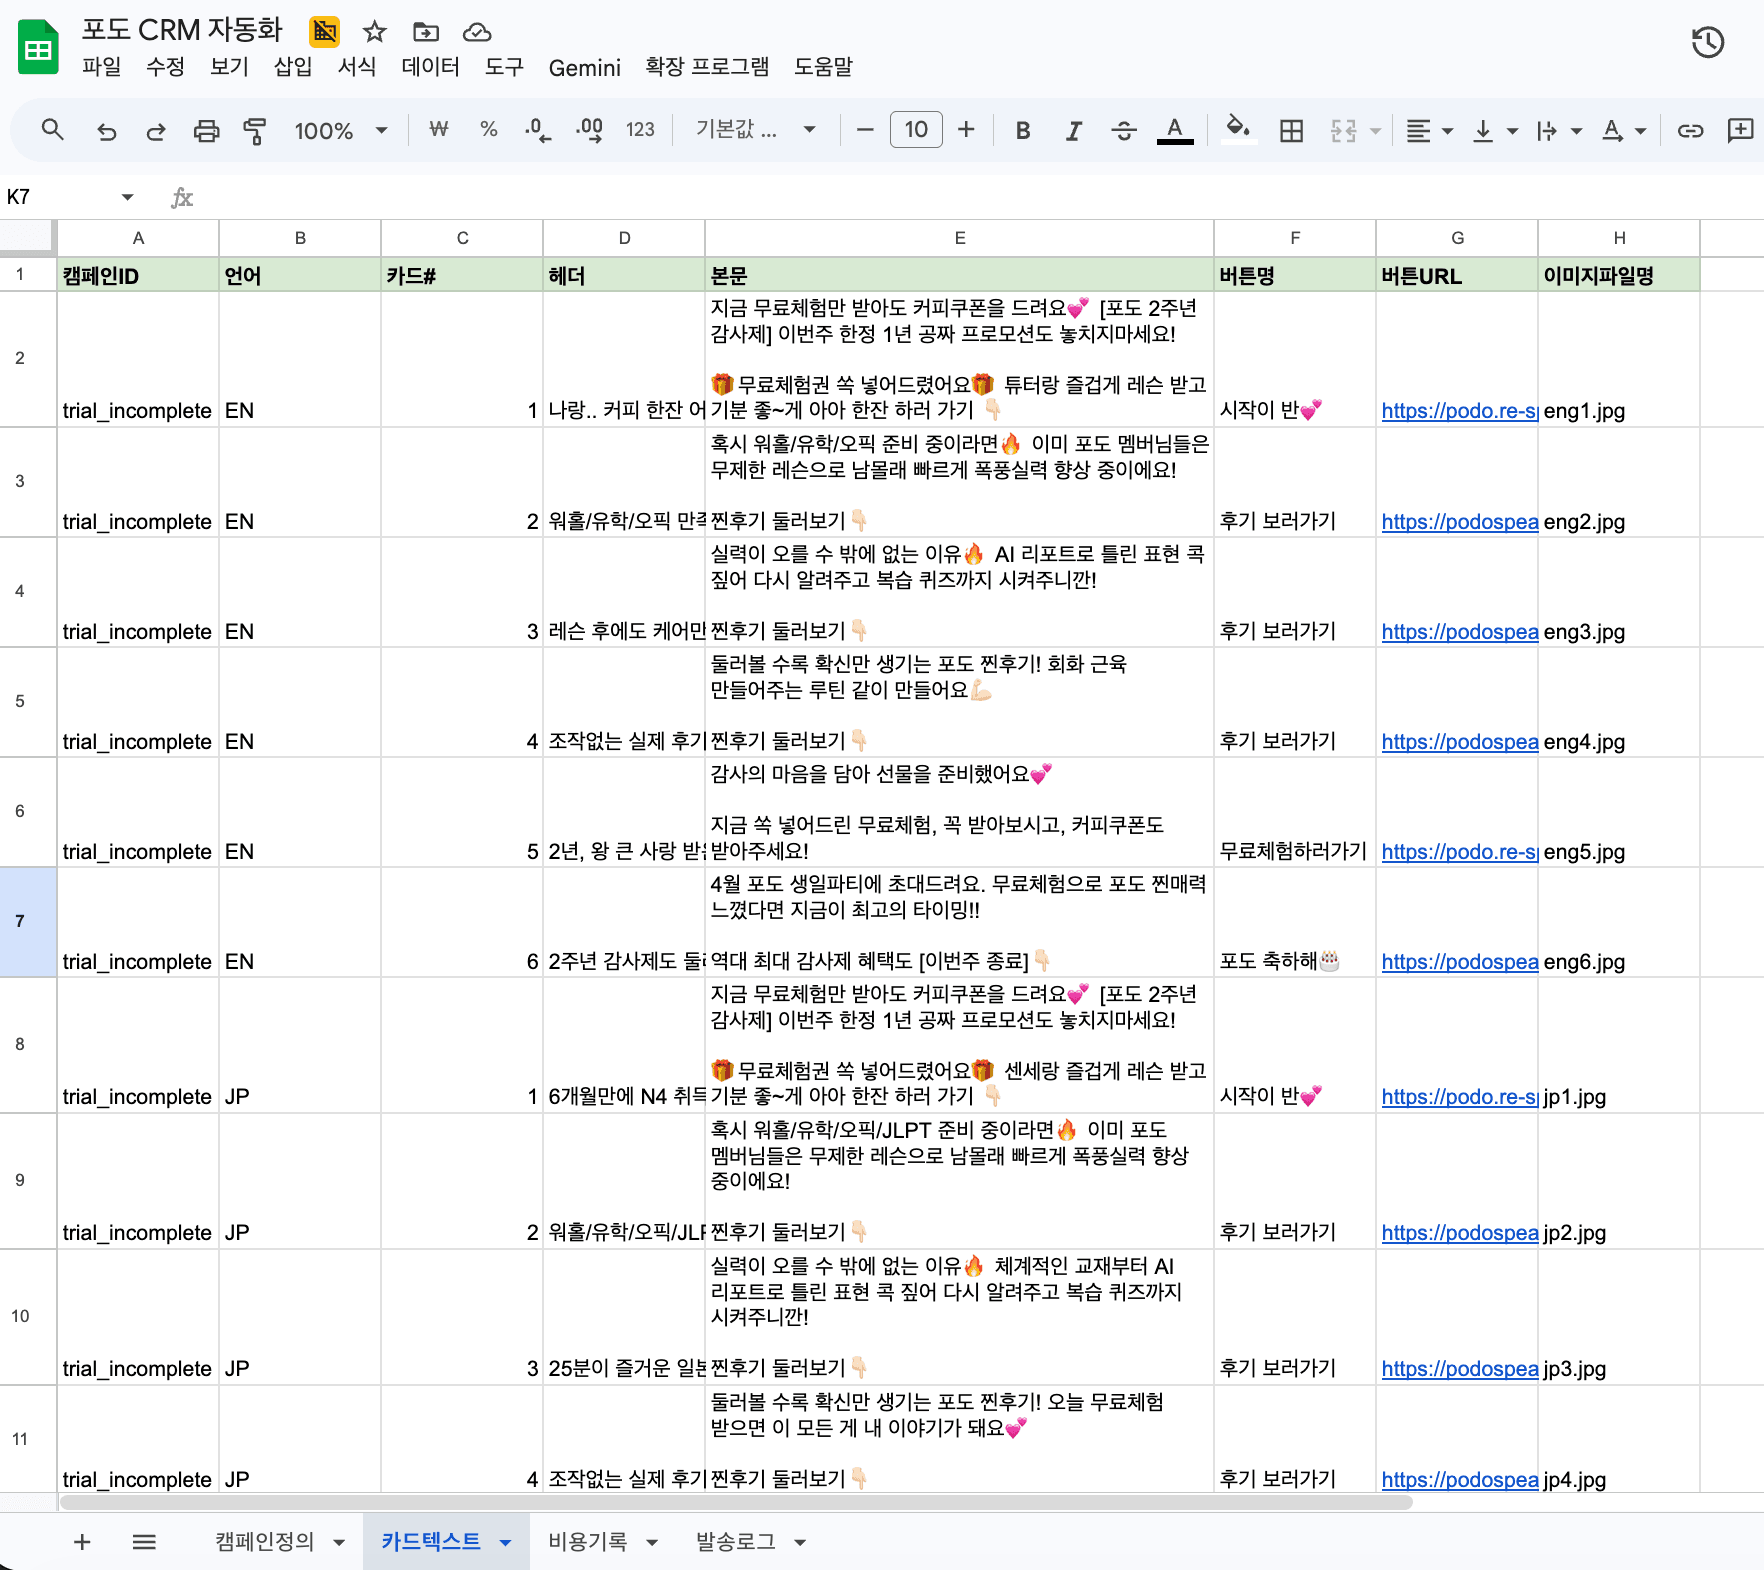The width and height of the screenshot is (1764, 1570).
Task: Redo the last action
Action: (155, 131)
